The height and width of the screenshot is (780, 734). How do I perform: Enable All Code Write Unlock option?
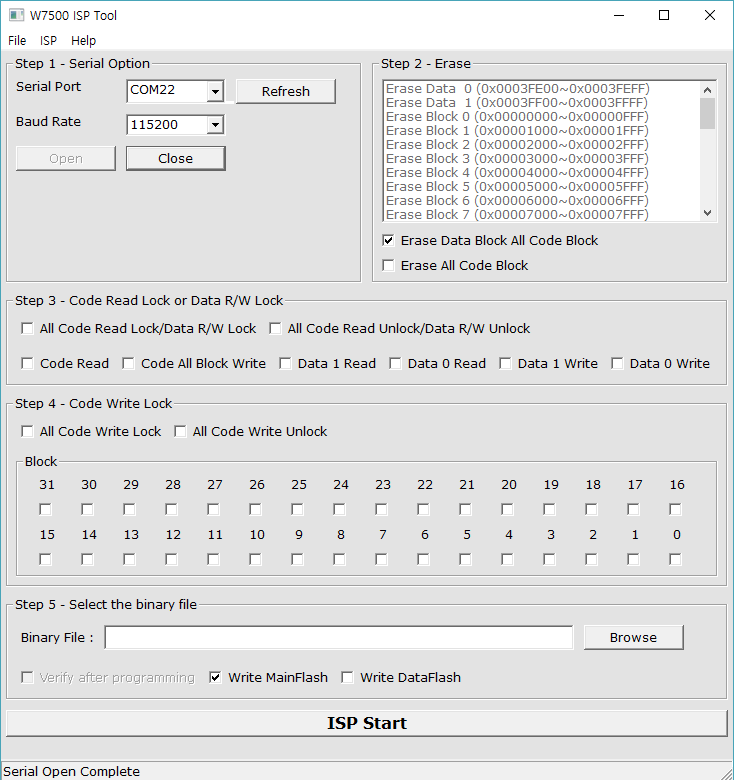(180, 431)
